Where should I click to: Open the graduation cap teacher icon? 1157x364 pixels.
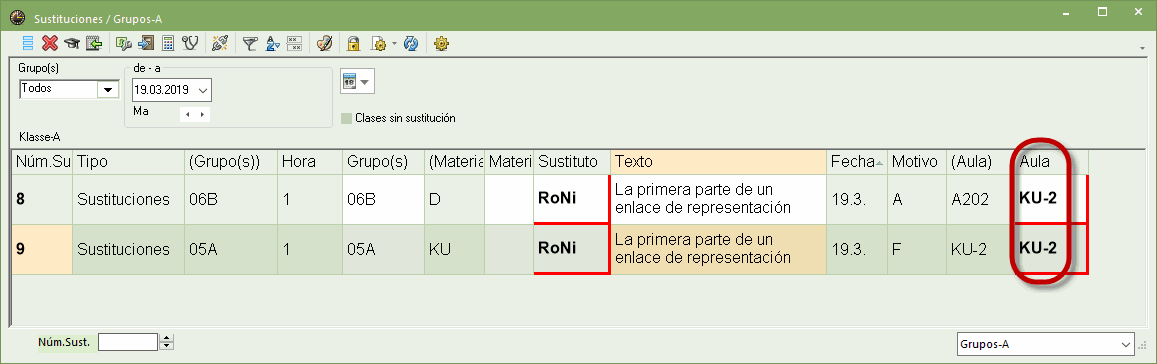click(x=72, y=44)
